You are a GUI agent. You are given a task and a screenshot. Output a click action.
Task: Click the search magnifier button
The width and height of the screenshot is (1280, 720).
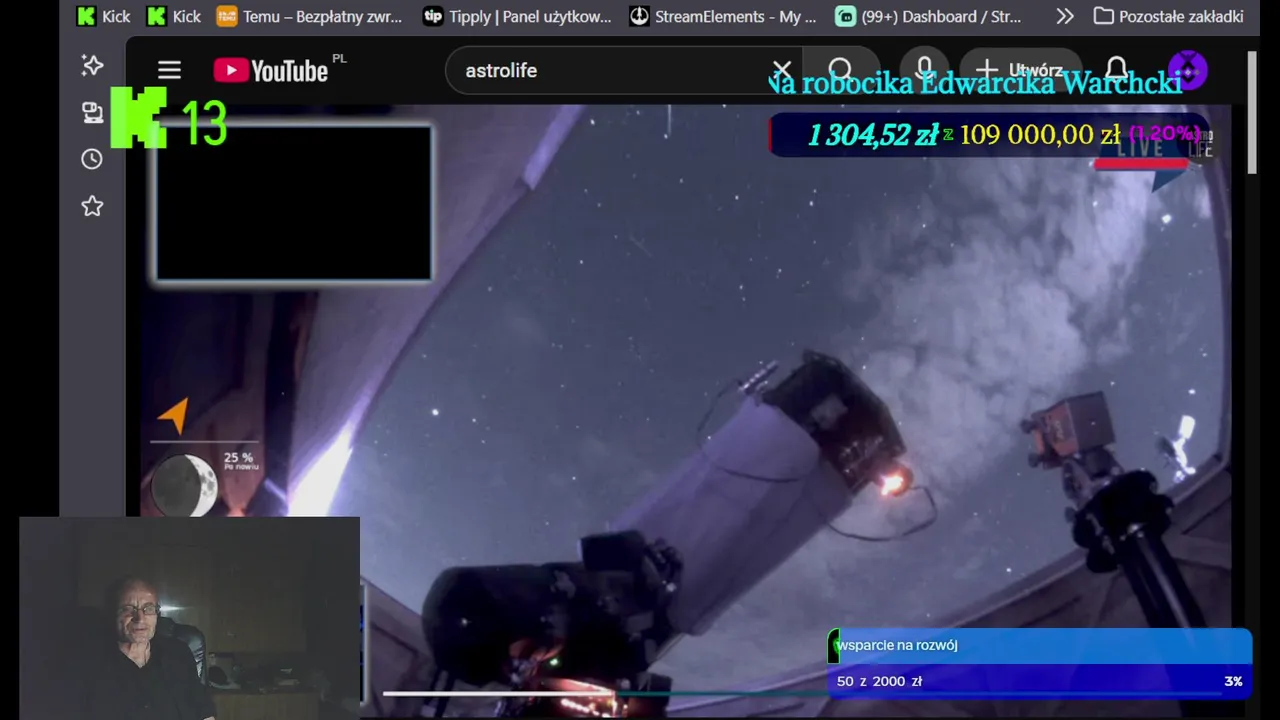(x=841, y=70)
